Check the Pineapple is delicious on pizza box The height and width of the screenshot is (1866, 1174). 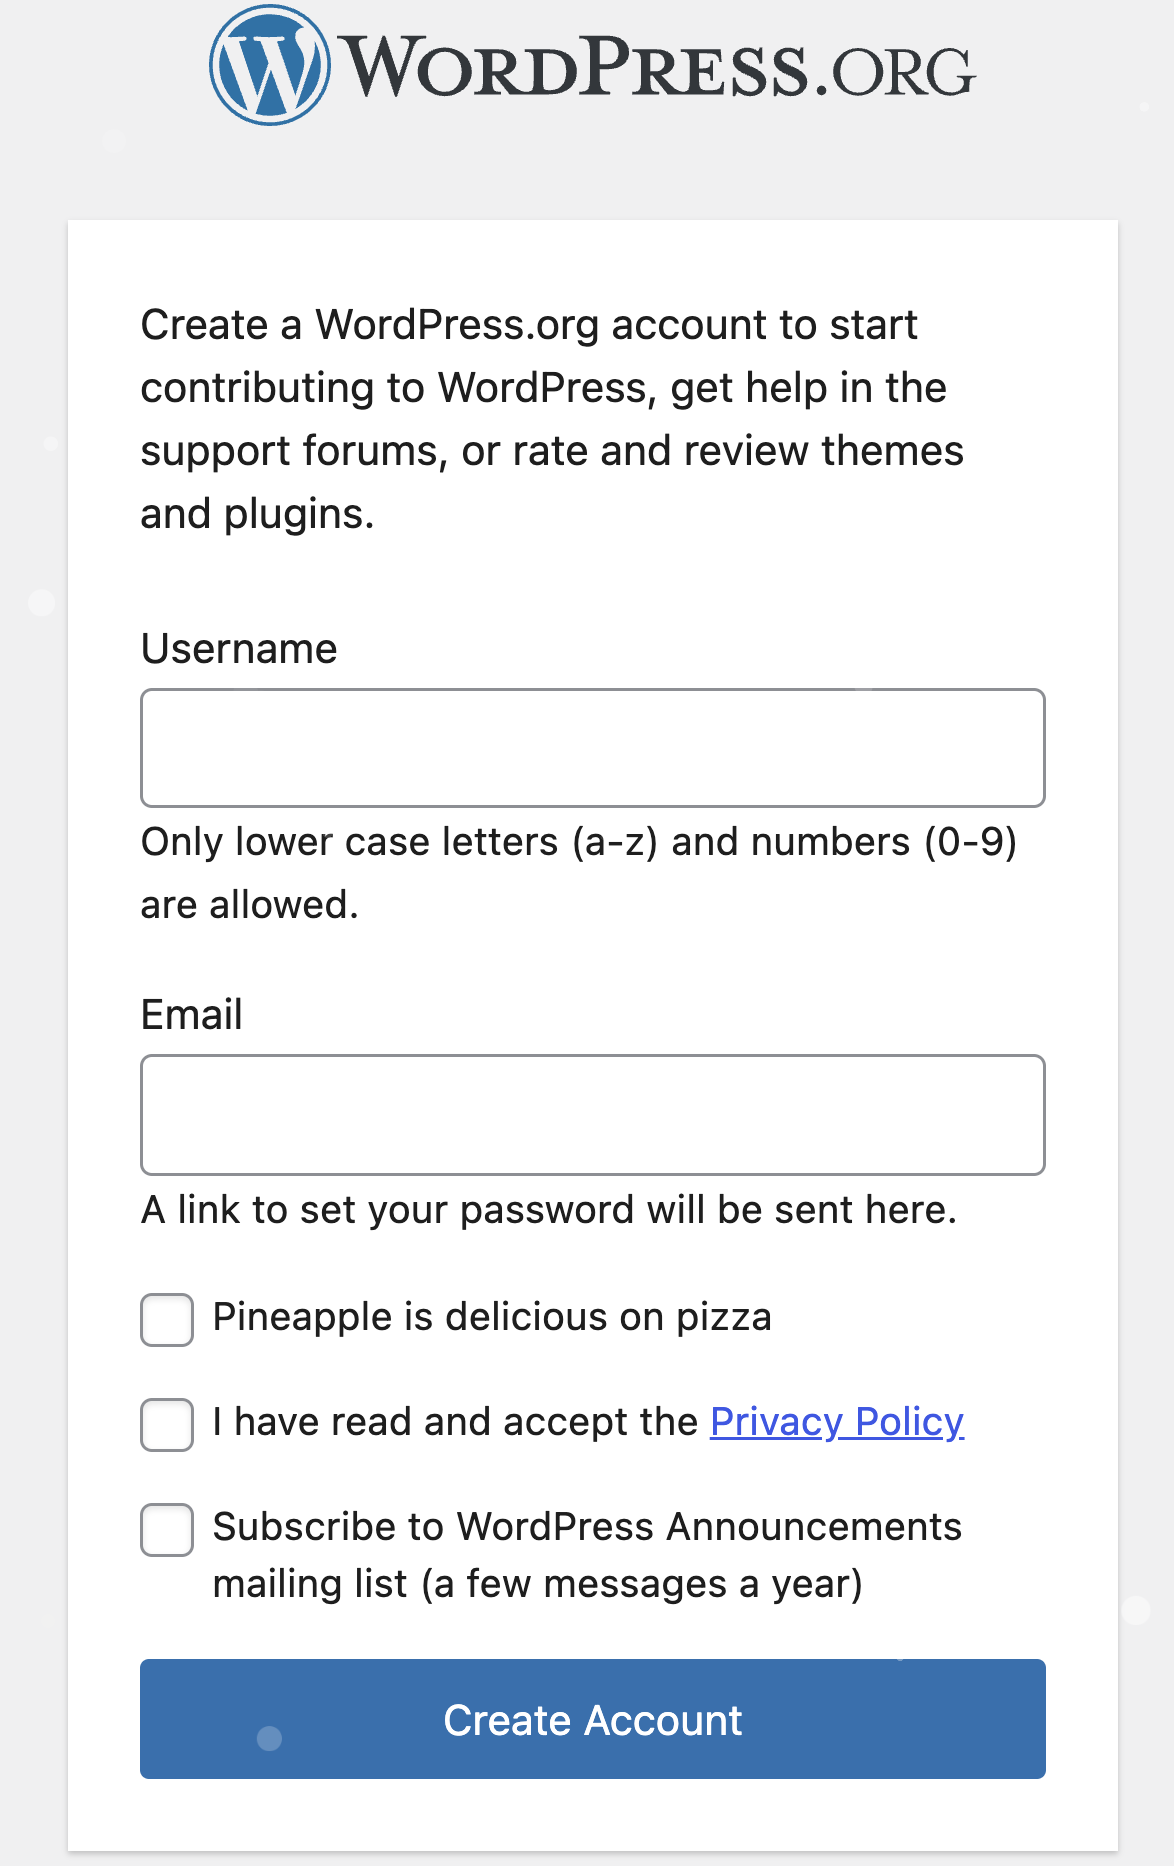[166, 1320]
